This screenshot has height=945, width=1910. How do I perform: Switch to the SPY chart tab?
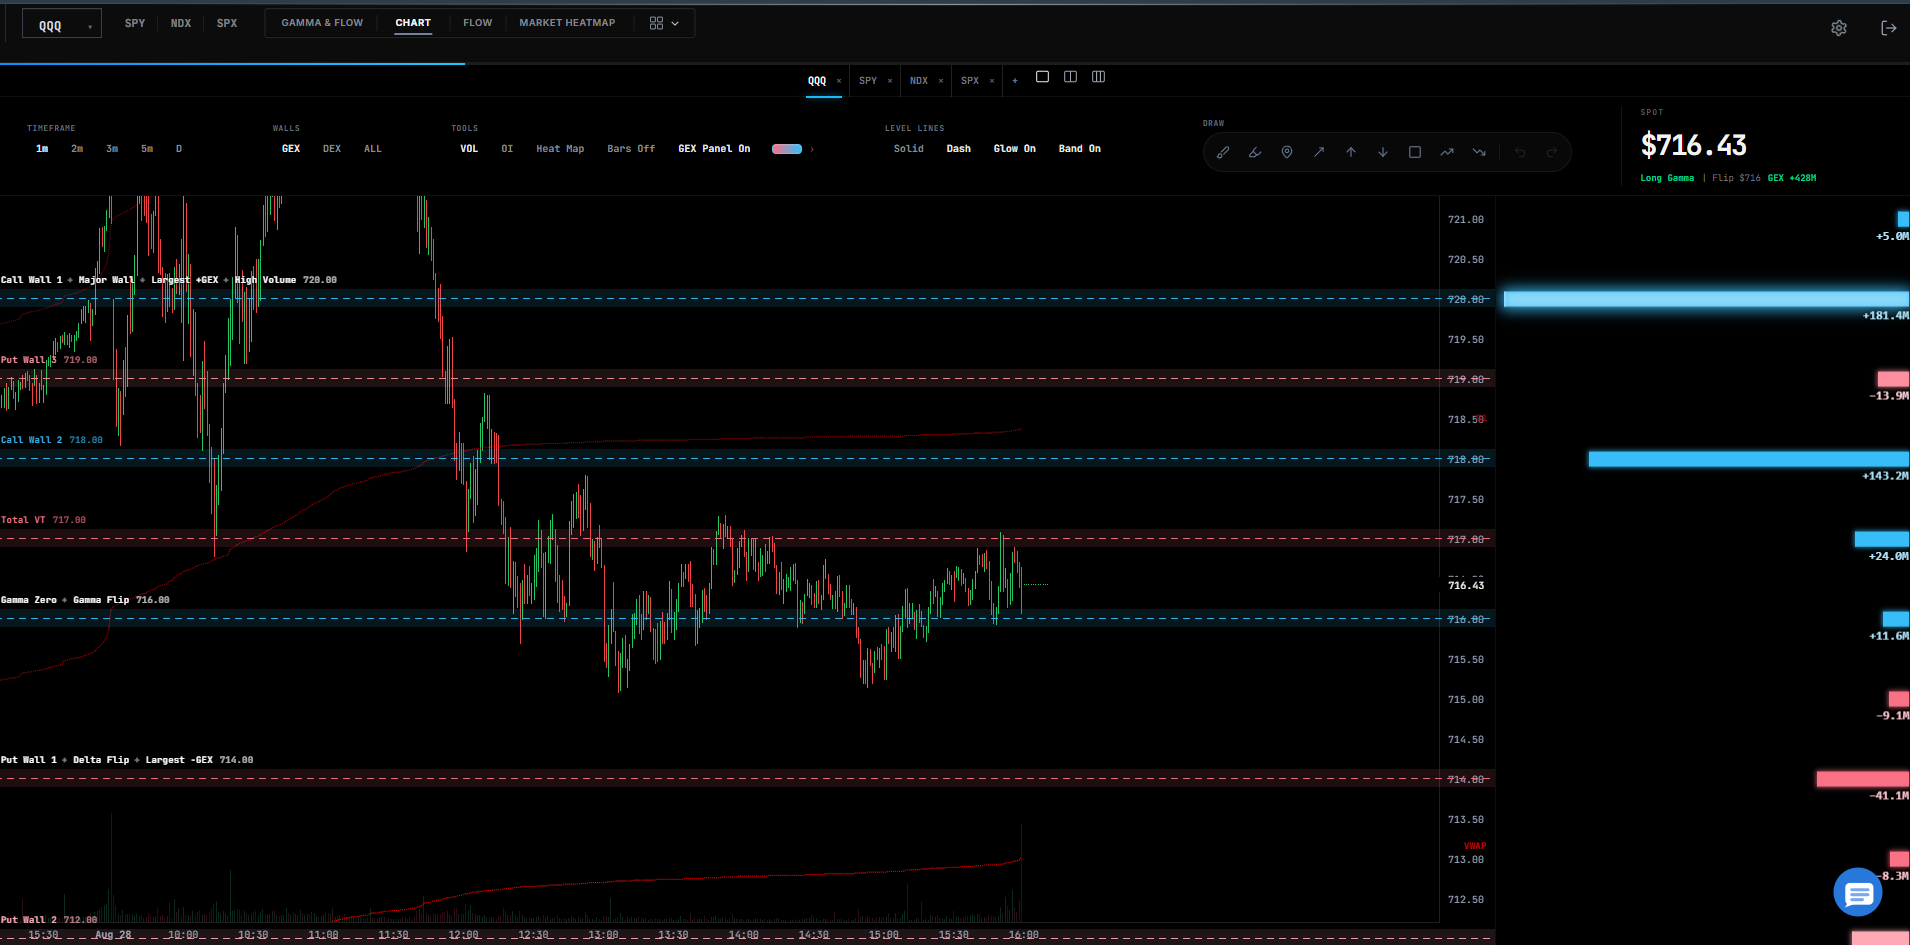click(868, 81)
